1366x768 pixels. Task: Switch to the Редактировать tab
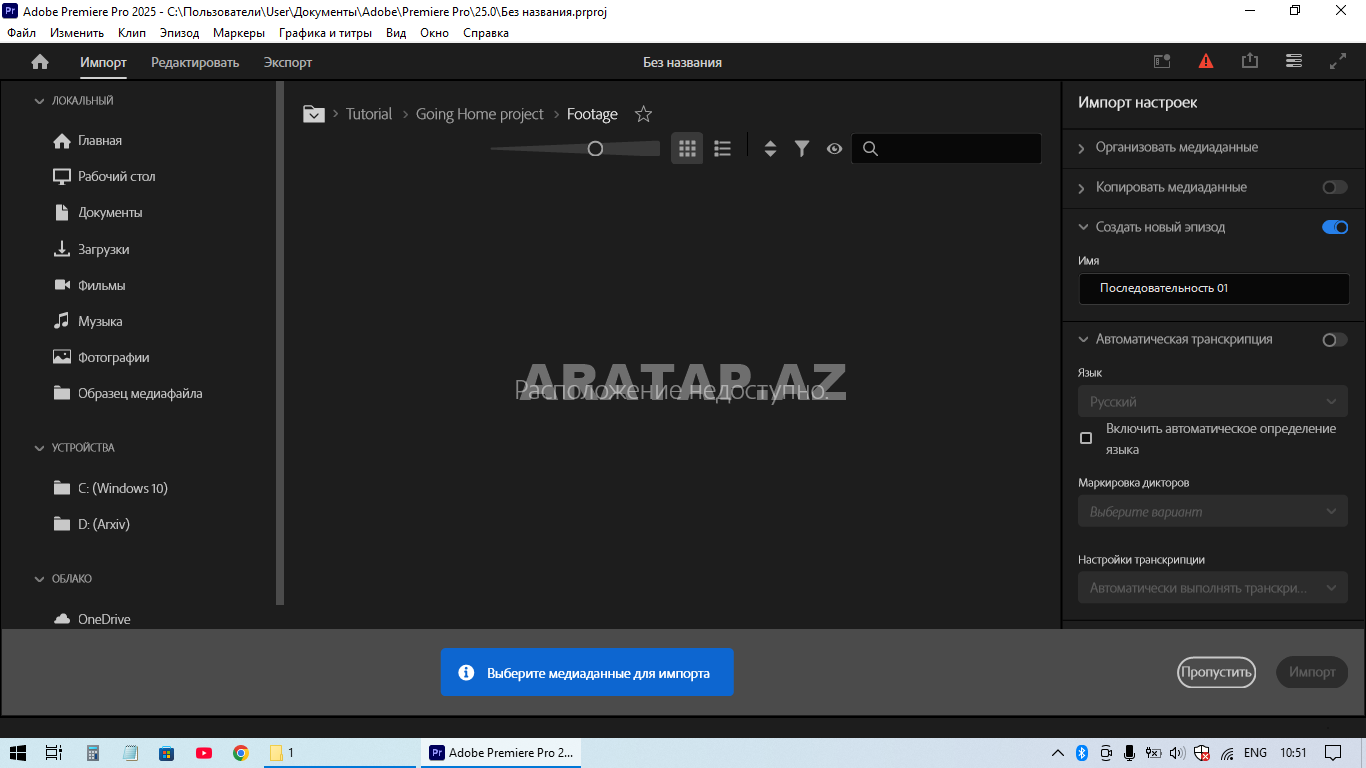(x=195, y=62)
